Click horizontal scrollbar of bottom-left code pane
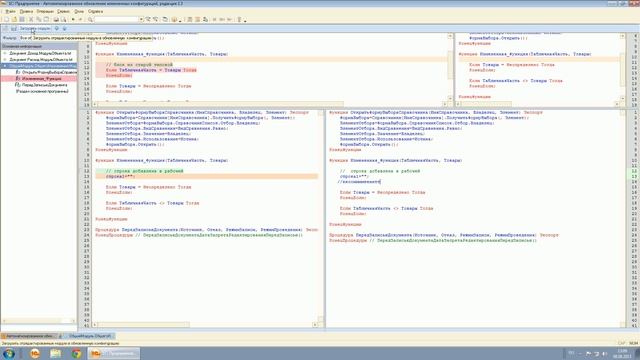Viewport: 640px width, 360px height. 204,325
